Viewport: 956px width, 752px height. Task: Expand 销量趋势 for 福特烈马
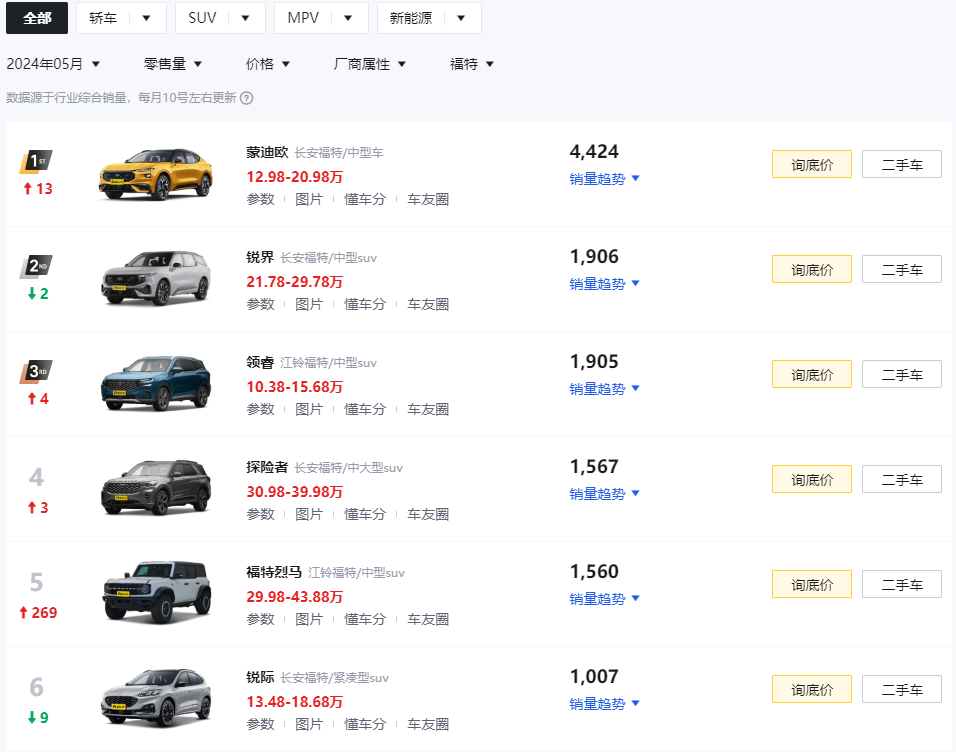604,598
